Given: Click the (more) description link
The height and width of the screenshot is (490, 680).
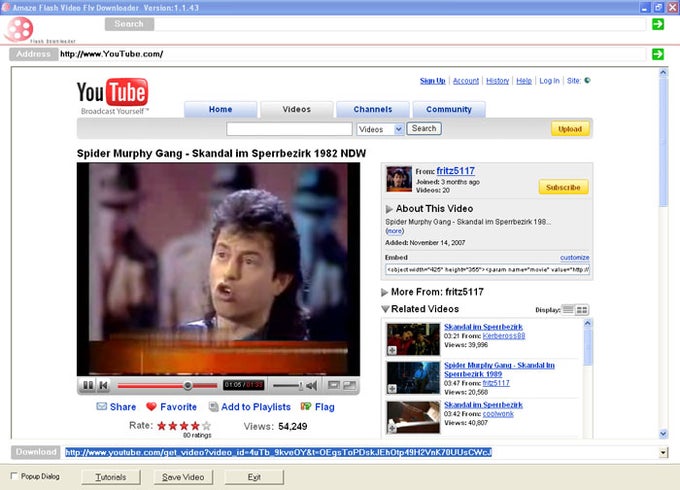Looking at the screenshot, I should coord(395,231).
